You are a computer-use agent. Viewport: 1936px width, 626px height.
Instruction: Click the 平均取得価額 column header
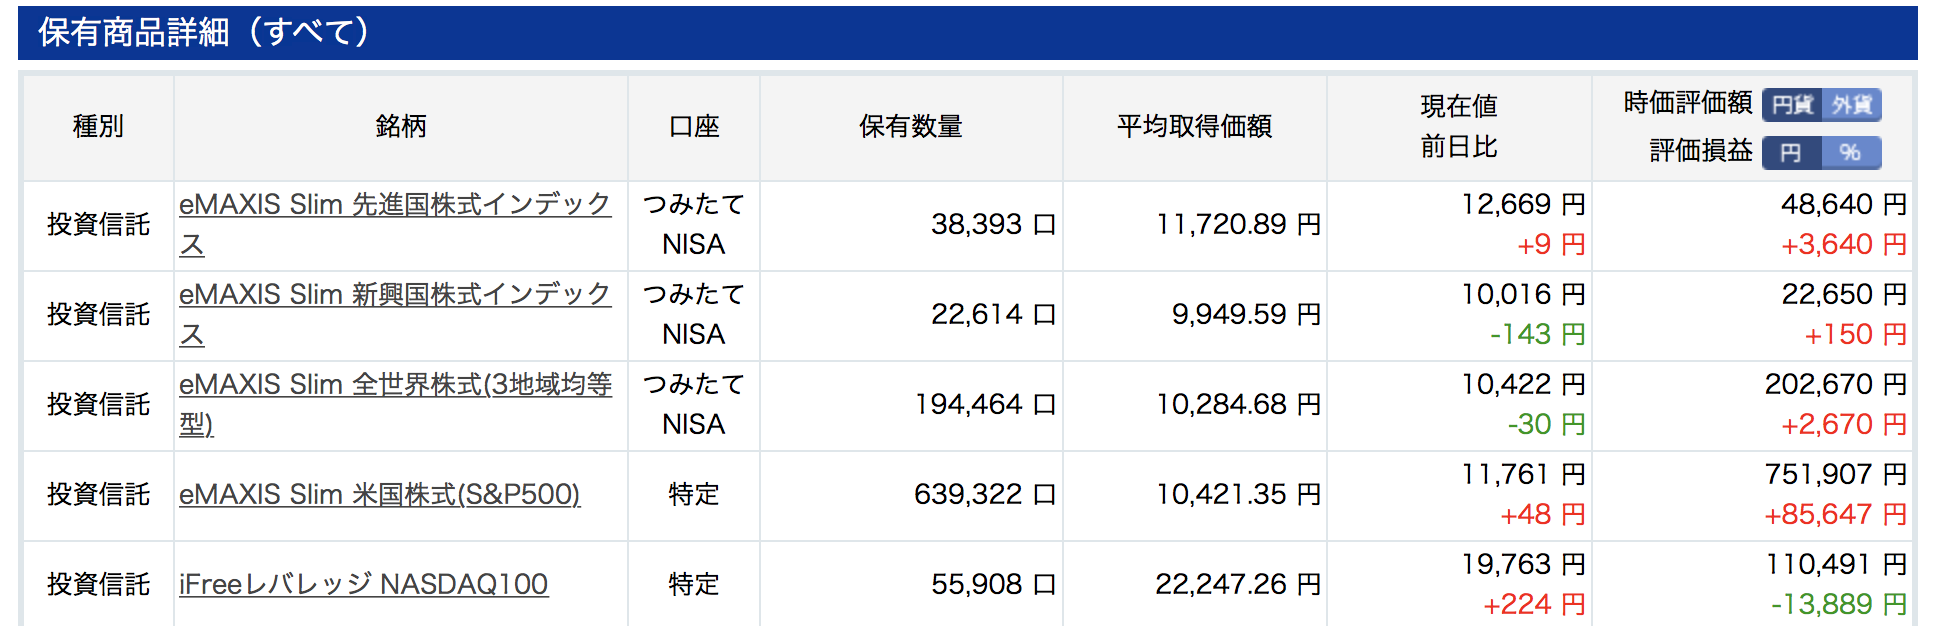click(1194, 127)
